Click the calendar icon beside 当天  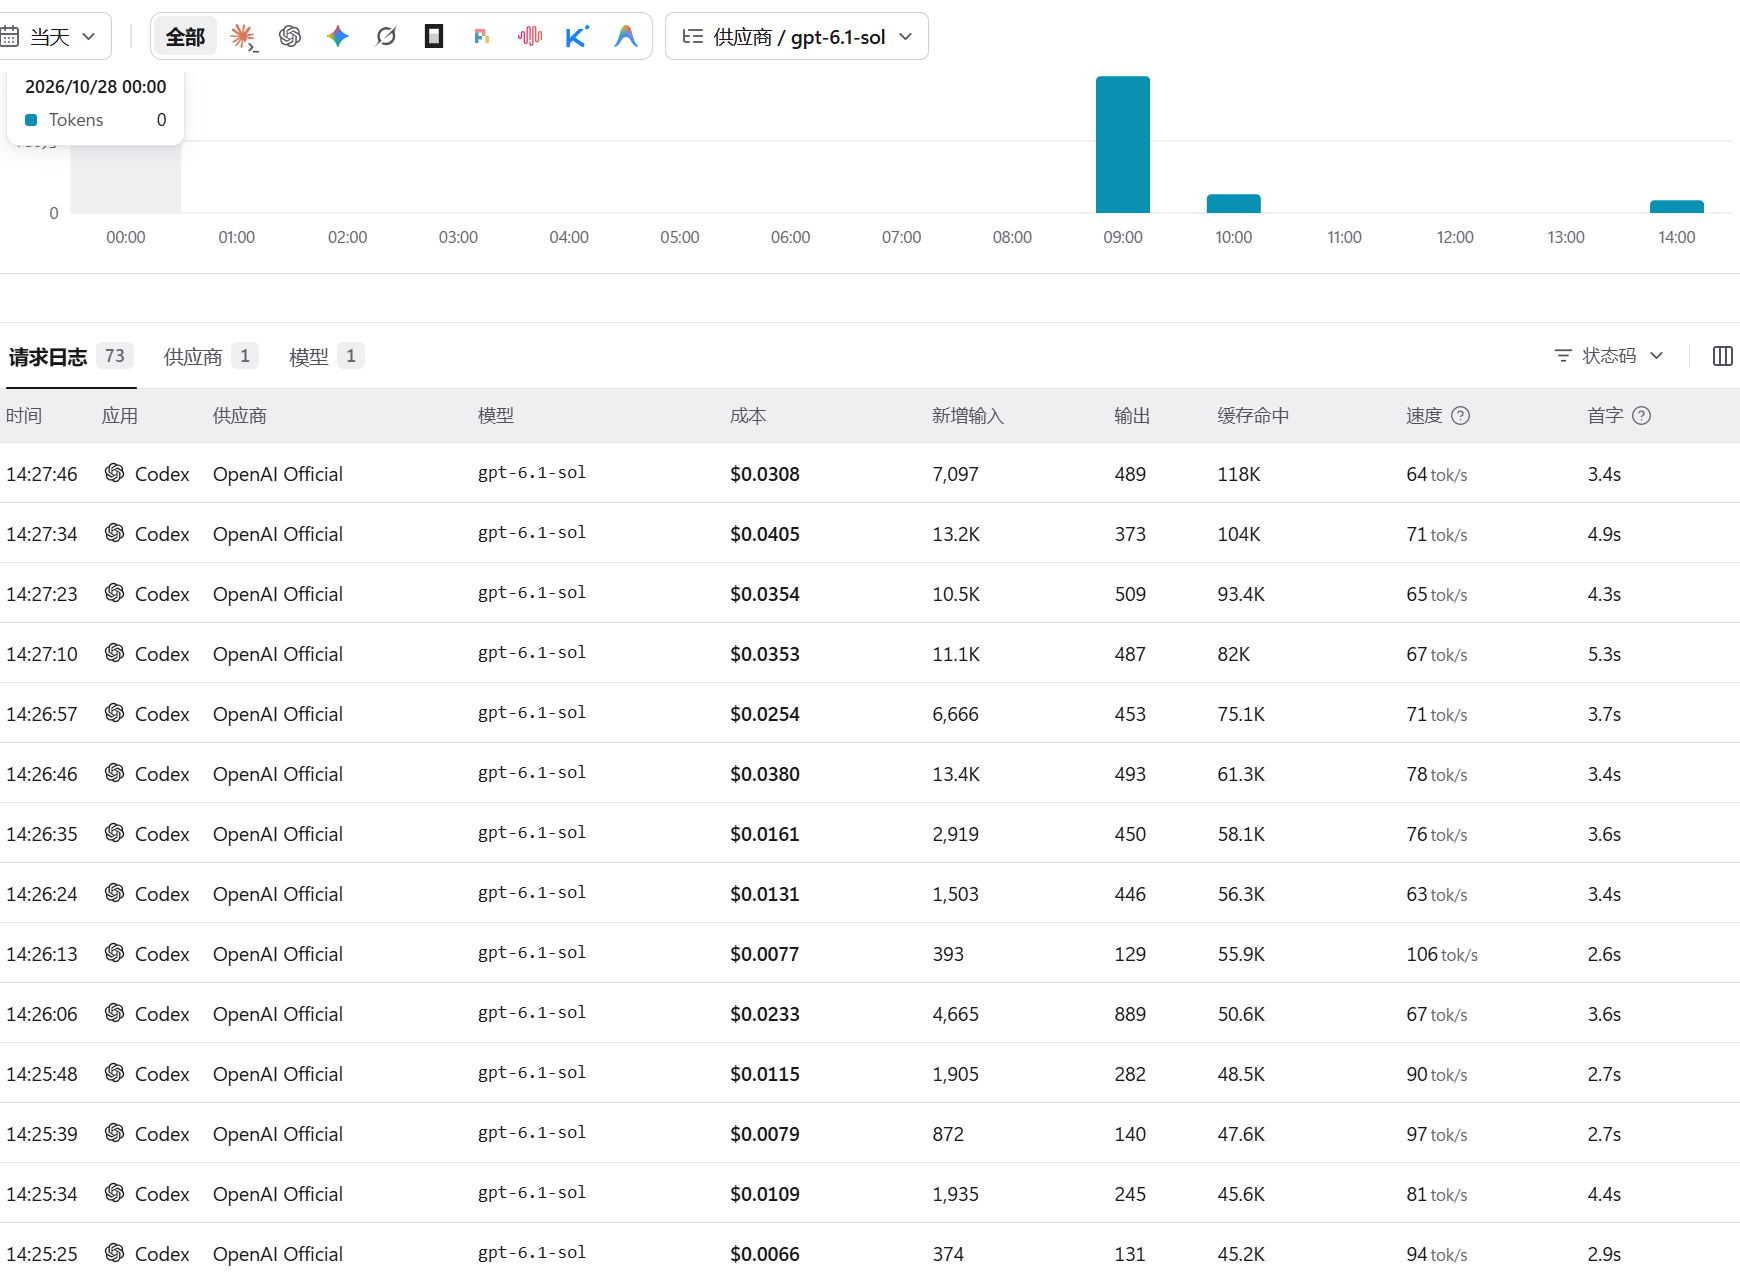(x=10, y=37)
